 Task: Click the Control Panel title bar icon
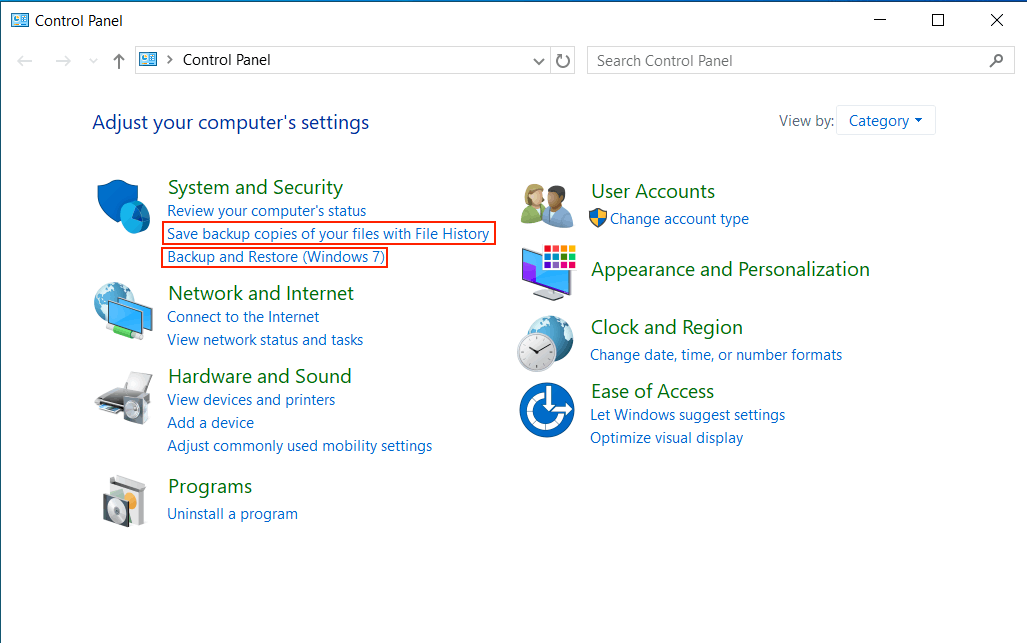click(20, 20)
